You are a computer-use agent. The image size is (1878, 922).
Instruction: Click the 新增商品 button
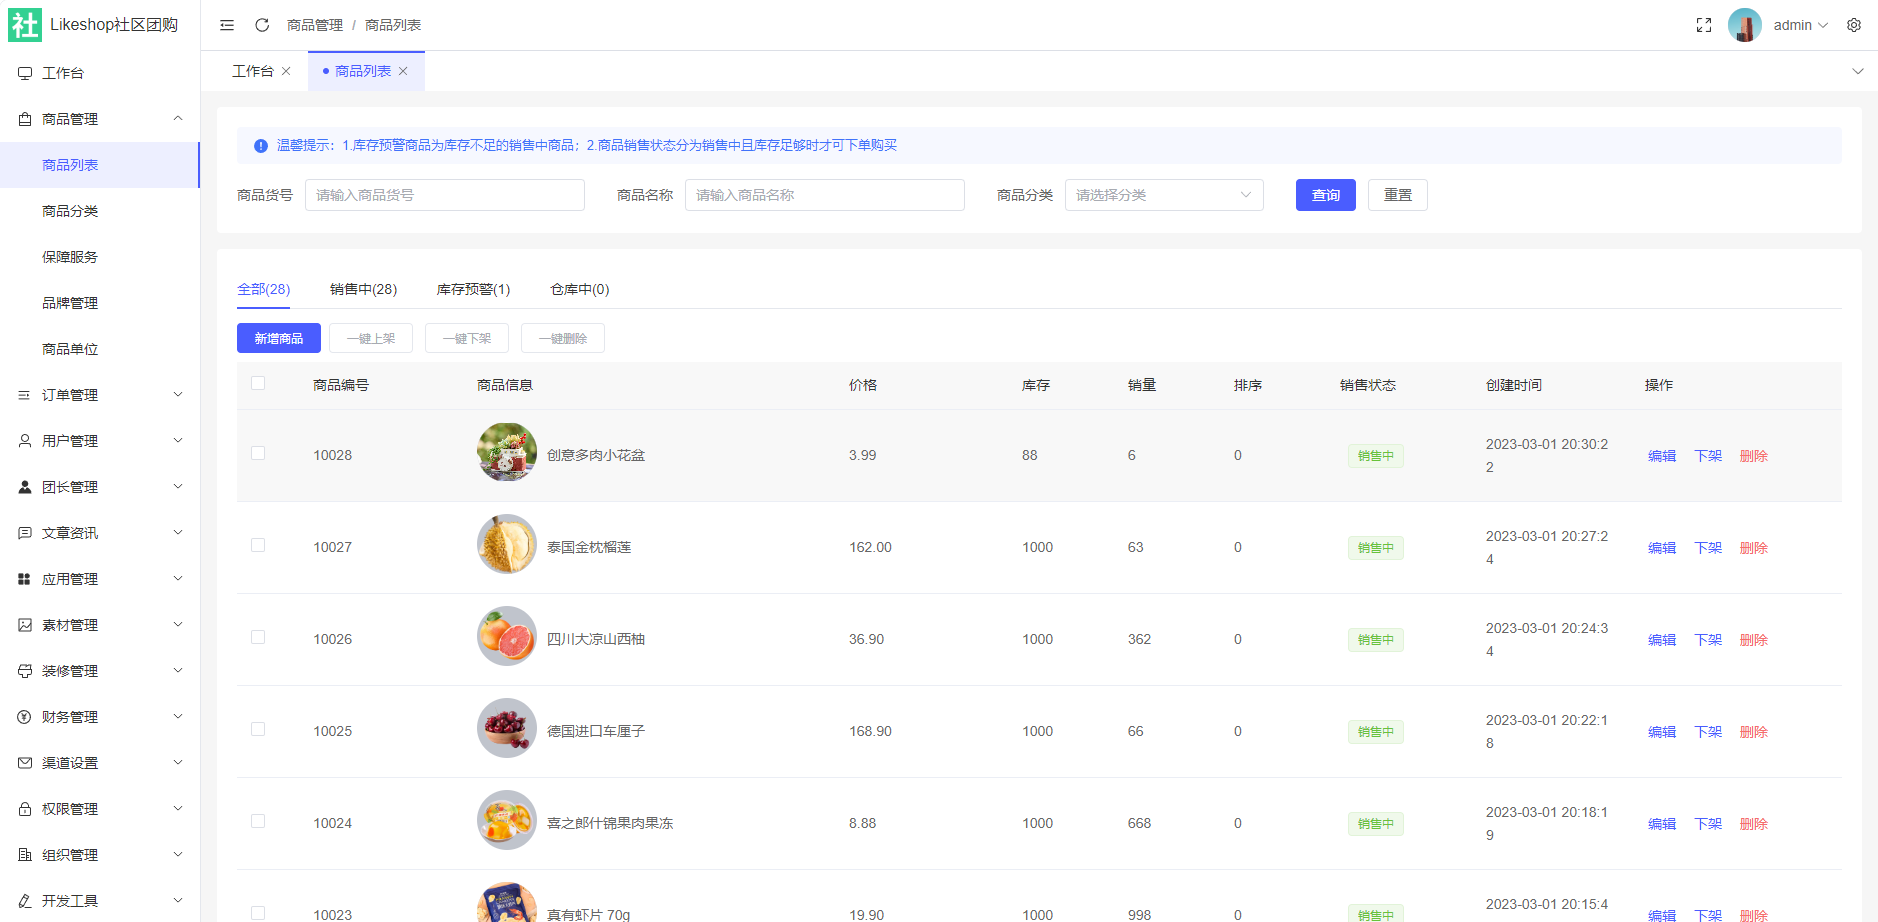tap(278, 337)
